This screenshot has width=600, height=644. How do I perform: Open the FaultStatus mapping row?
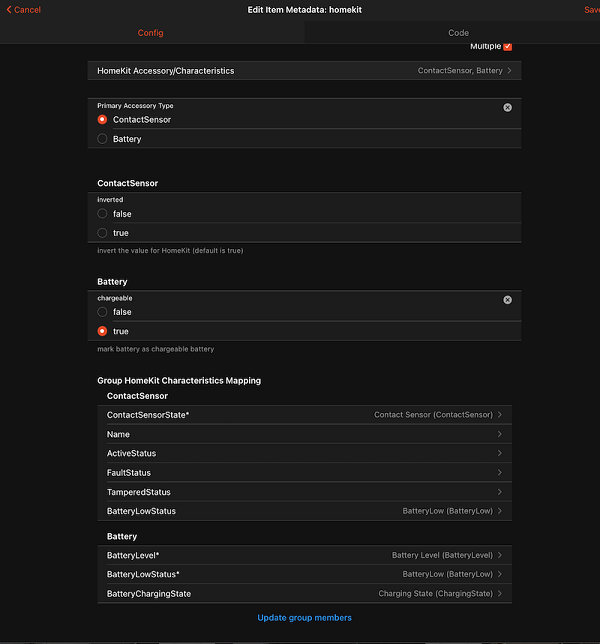coord(304,473)
